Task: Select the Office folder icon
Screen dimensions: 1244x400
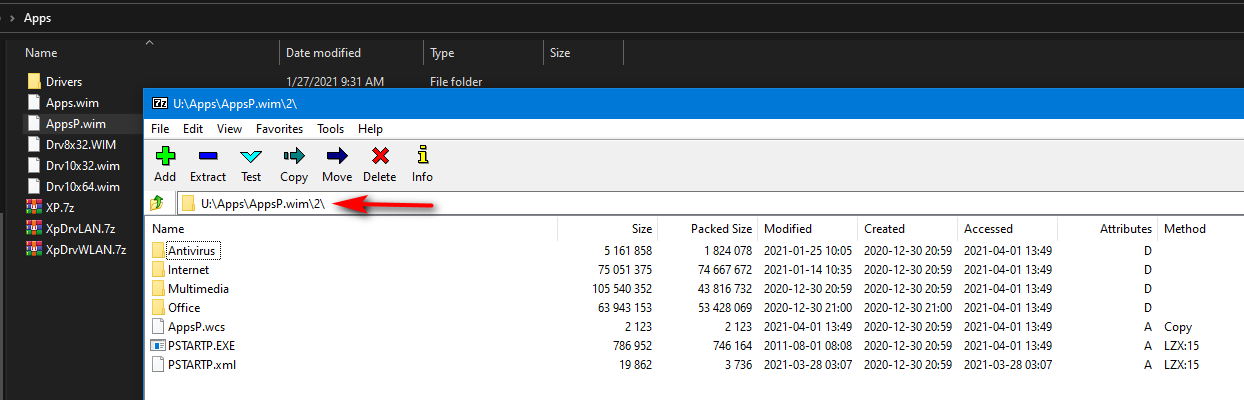Action: 159,307
